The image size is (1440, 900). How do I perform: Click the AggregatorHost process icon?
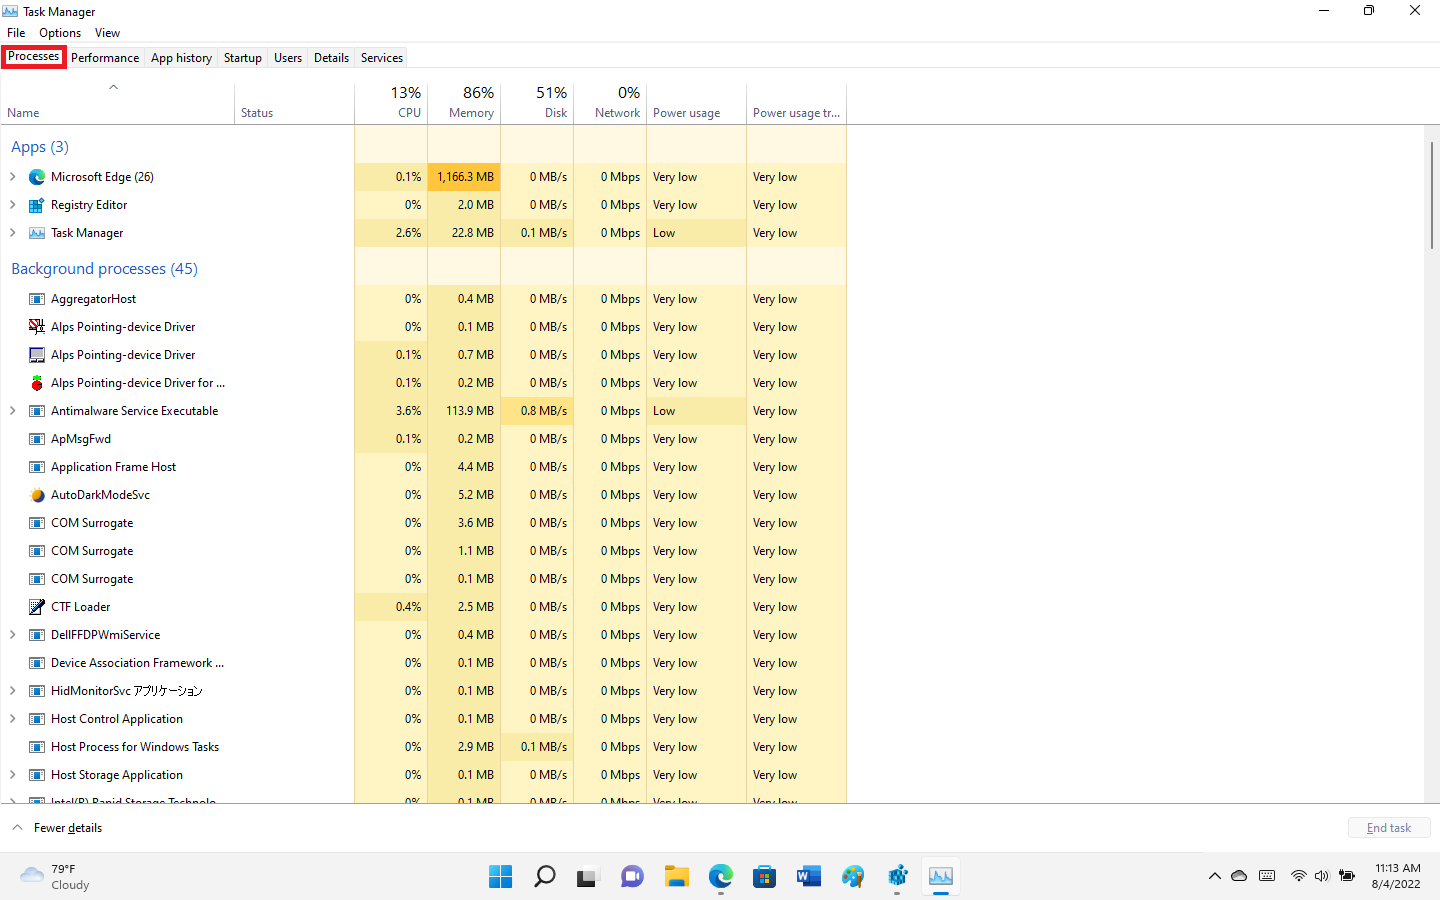37,299
